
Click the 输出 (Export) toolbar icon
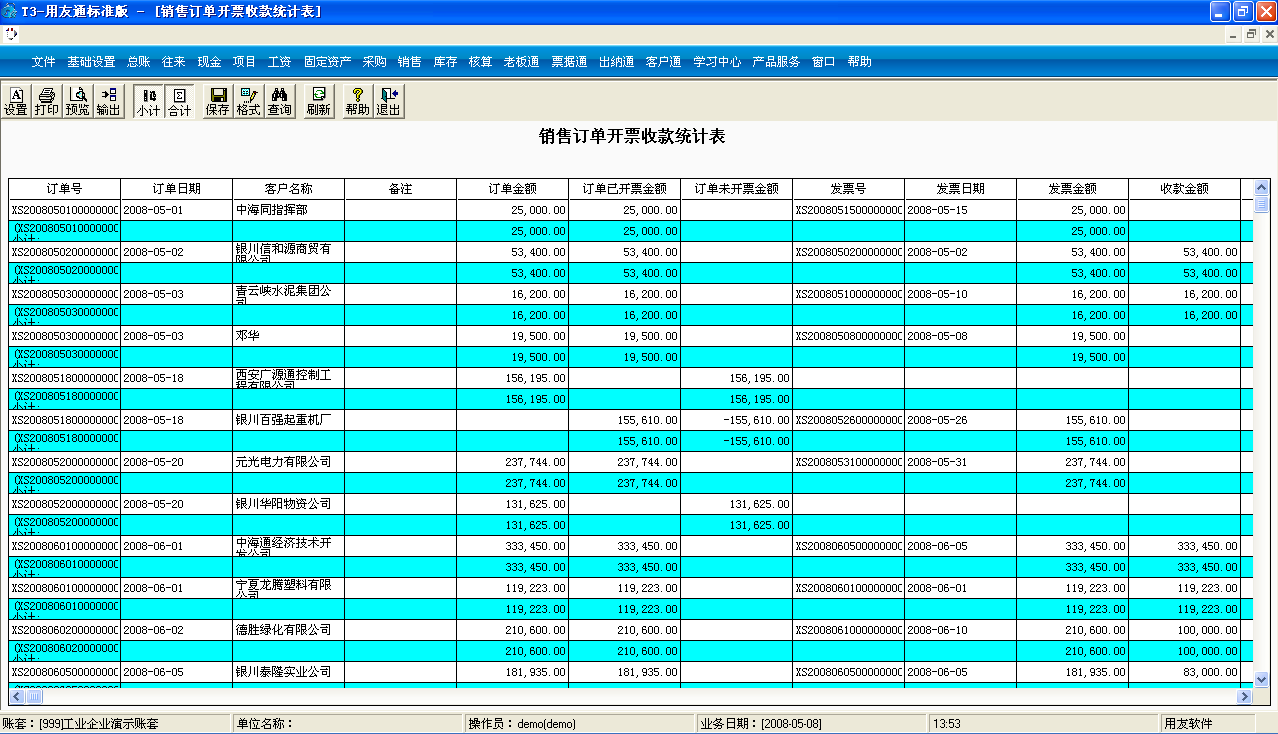click(x=108, y=101)
